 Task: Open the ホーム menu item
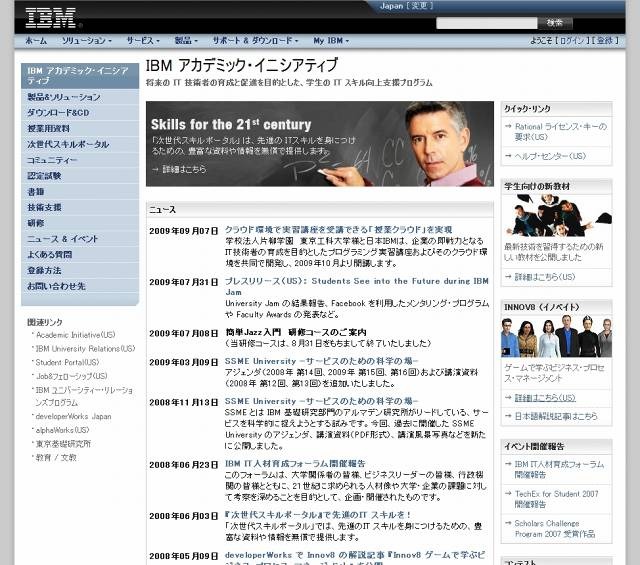click(36, 41)
